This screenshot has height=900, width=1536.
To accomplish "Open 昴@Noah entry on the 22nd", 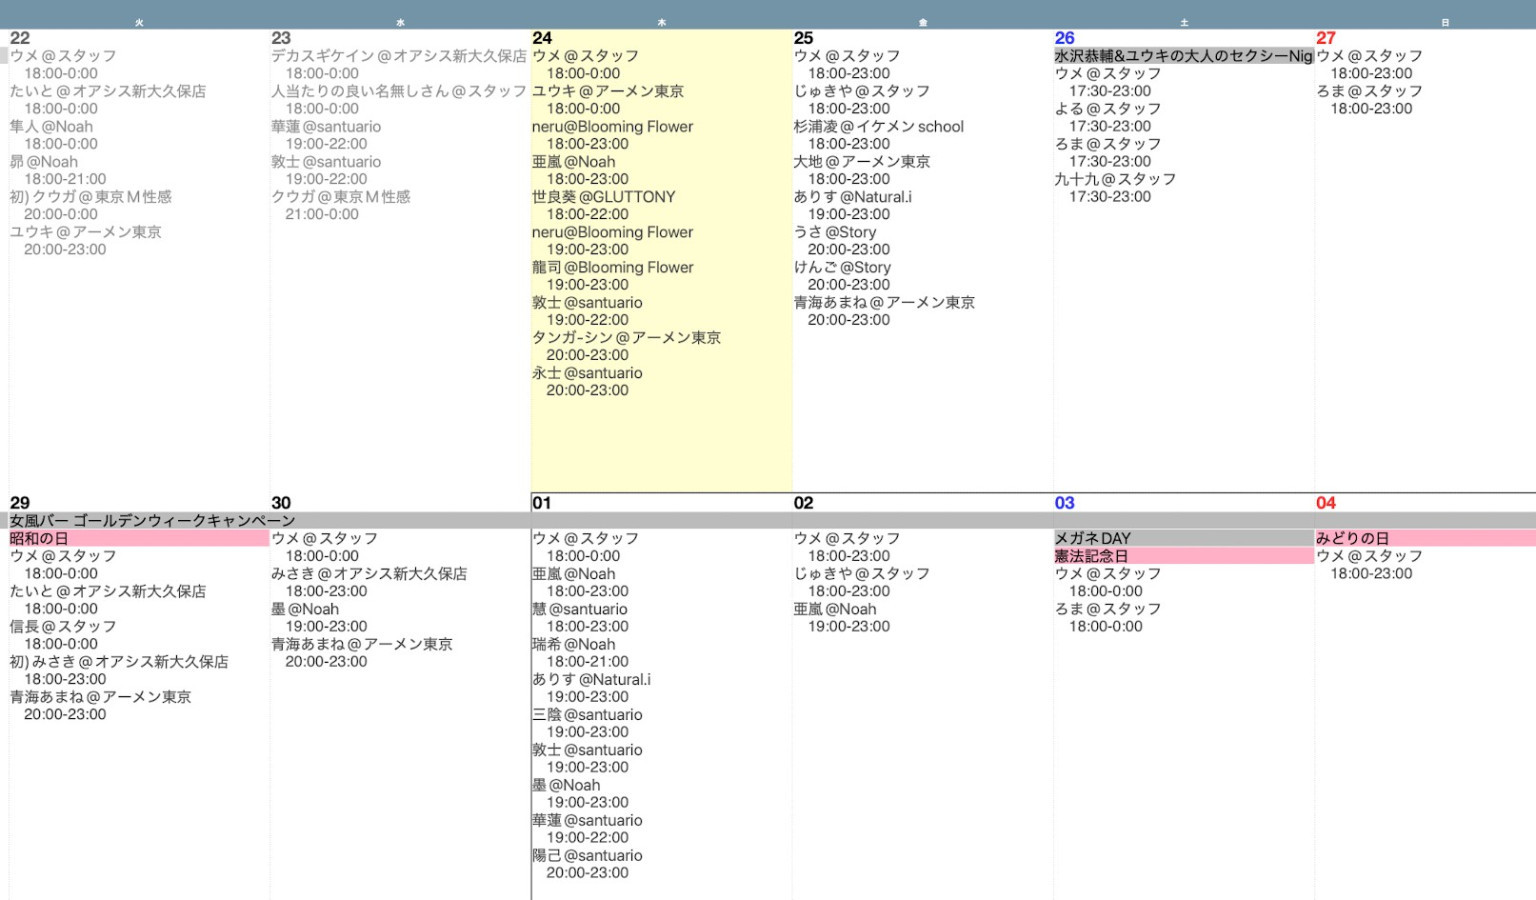I will coord(44,162).
